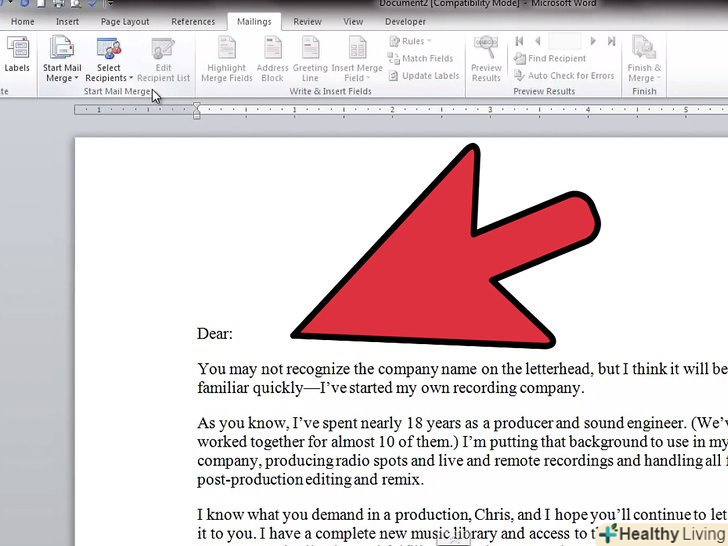The image size is (728, 546).
Task: Expand Select Recipients dropdown arrow
Action: pyautogui.click(x=131, y=78)
